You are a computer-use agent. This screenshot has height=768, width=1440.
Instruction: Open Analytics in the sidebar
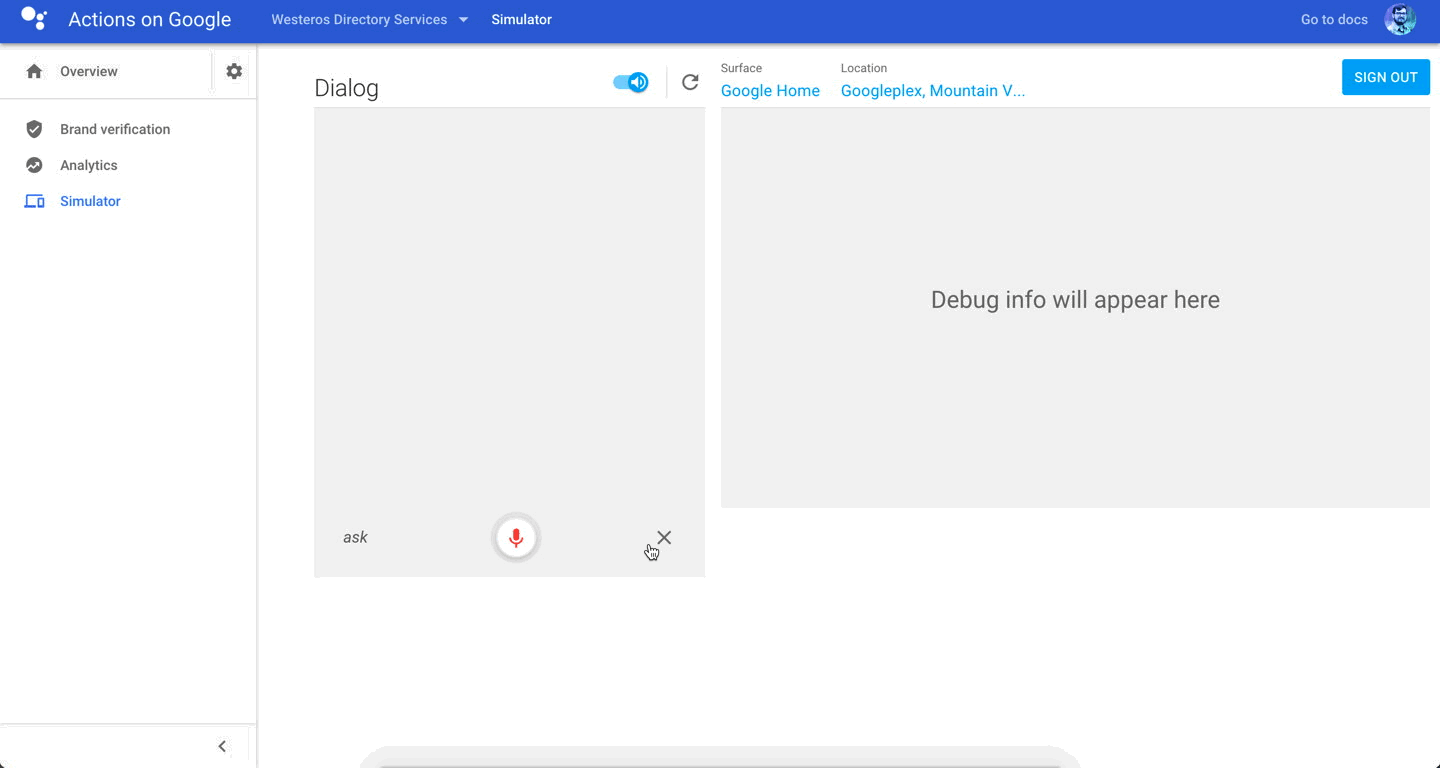(89, 165)
